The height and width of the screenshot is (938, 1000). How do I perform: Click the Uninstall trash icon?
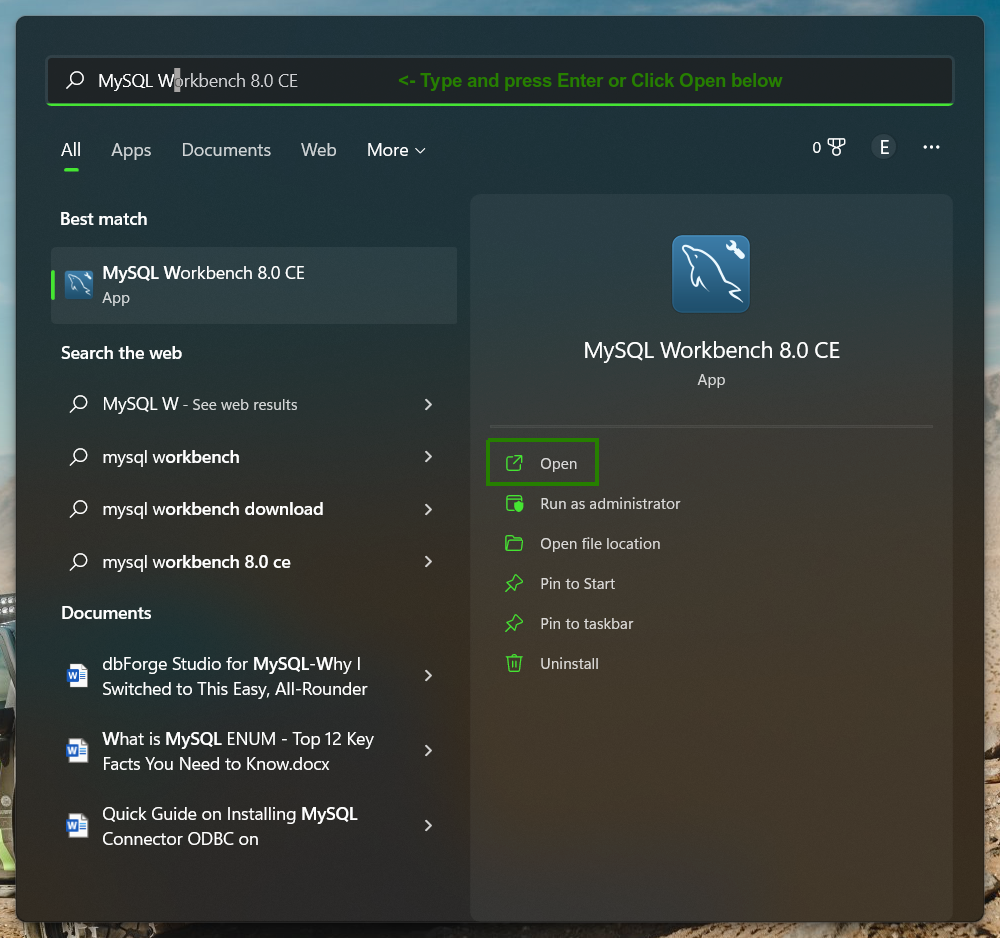point(514,664)
